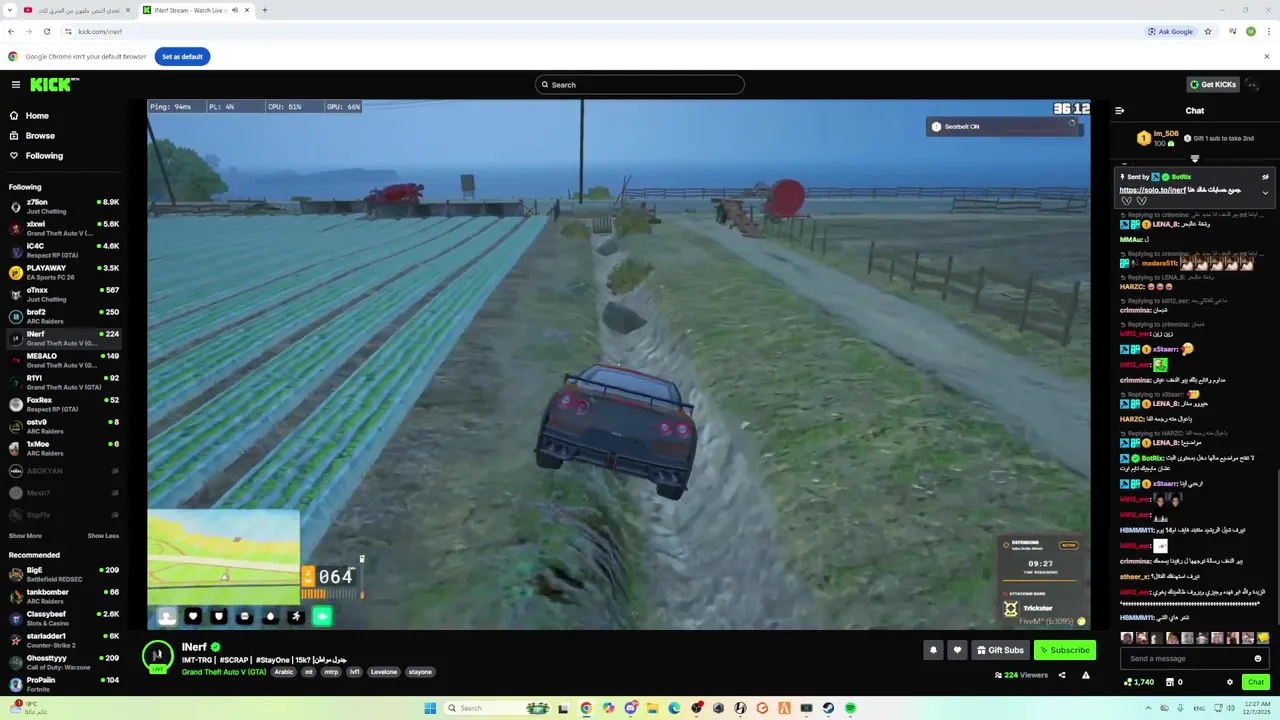Bookmark this page with the star icon
Image resolution: width=1280 pixels, height=720 pixels.
tap(1208, 32)
